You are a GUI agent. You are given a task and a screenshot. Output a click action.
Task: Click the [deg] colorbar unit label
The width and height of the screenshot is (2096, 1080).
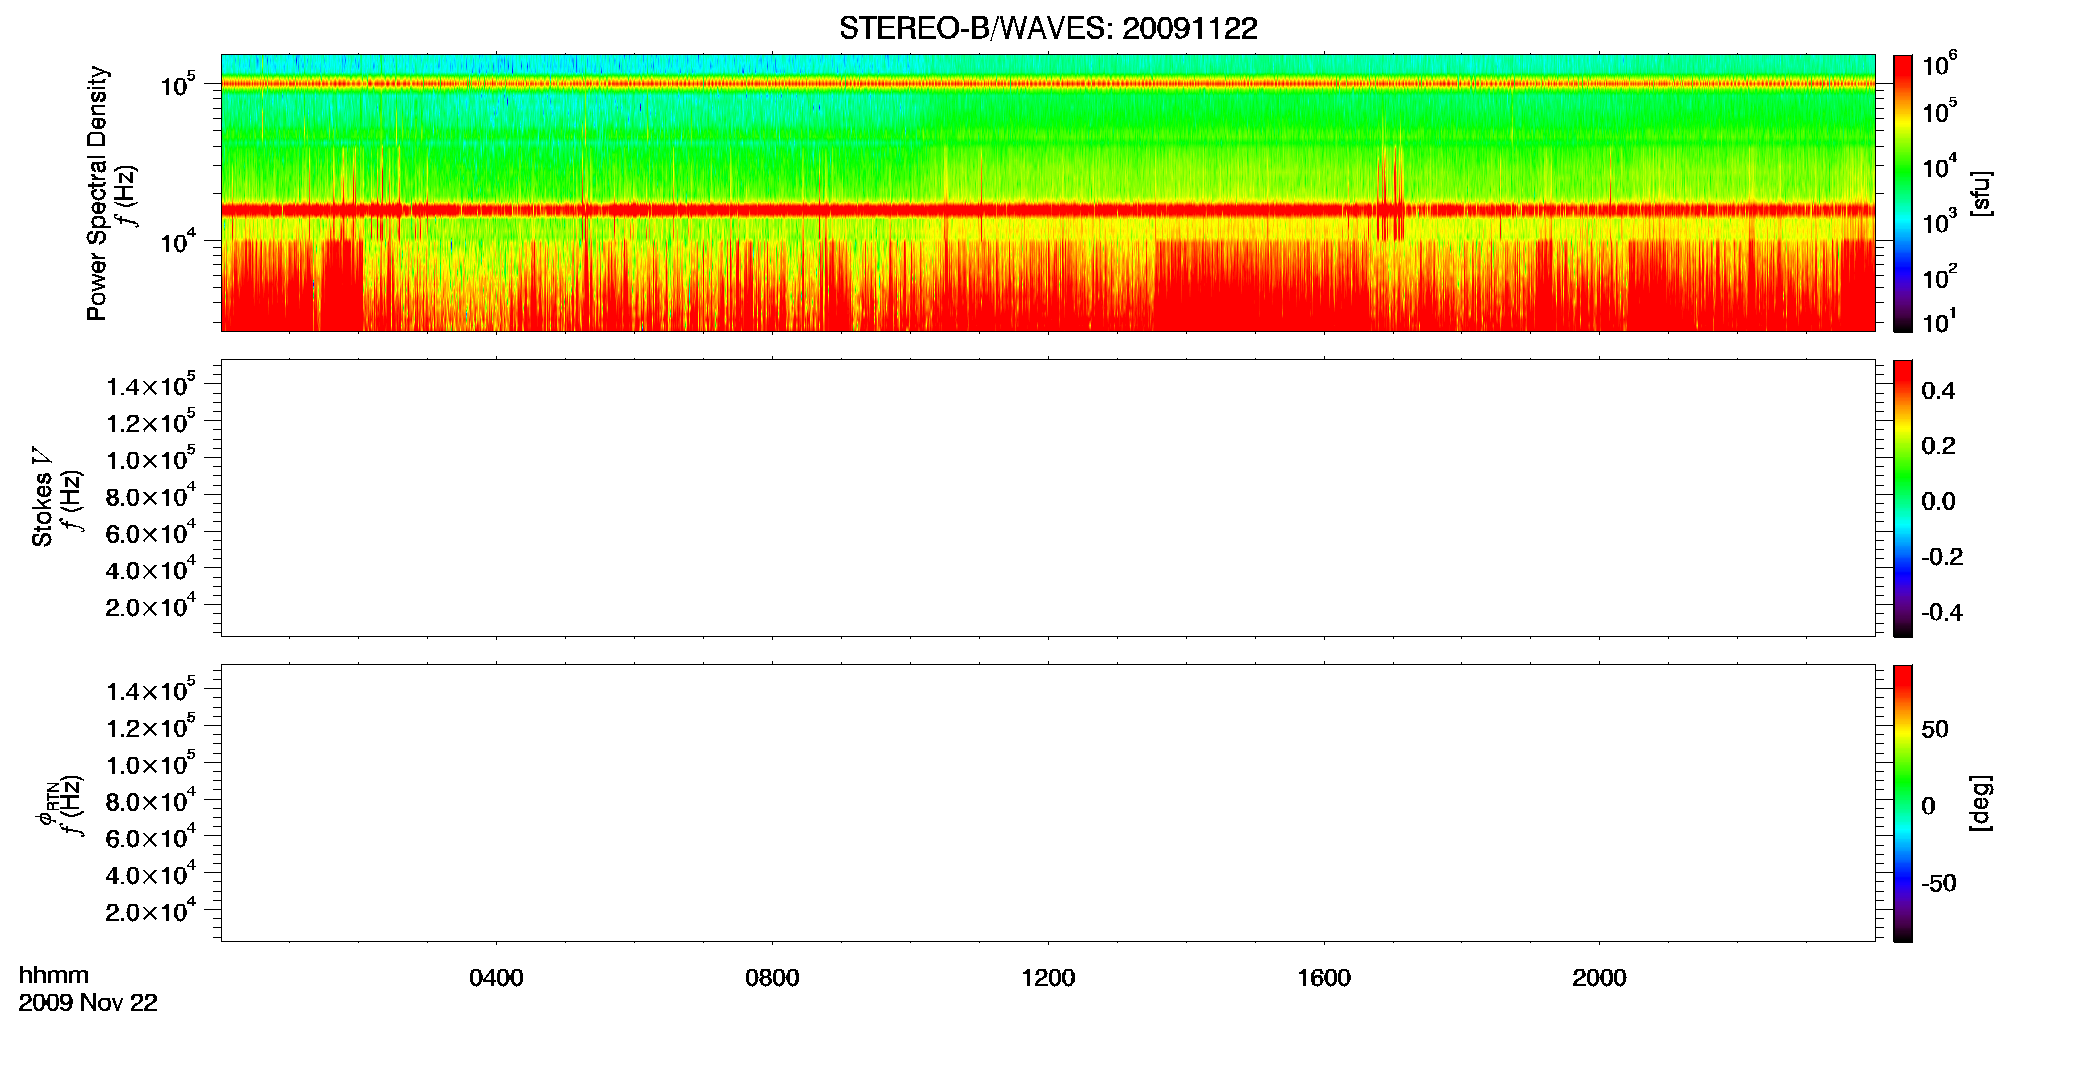(1980, 803)
